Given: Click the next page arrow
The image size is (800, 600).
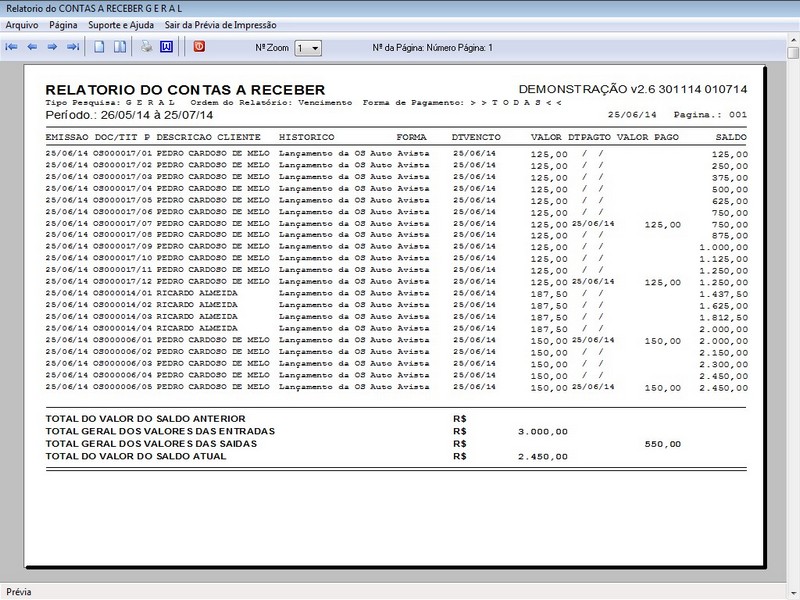Looking at the screenshot, I should (x=52, y=47).
